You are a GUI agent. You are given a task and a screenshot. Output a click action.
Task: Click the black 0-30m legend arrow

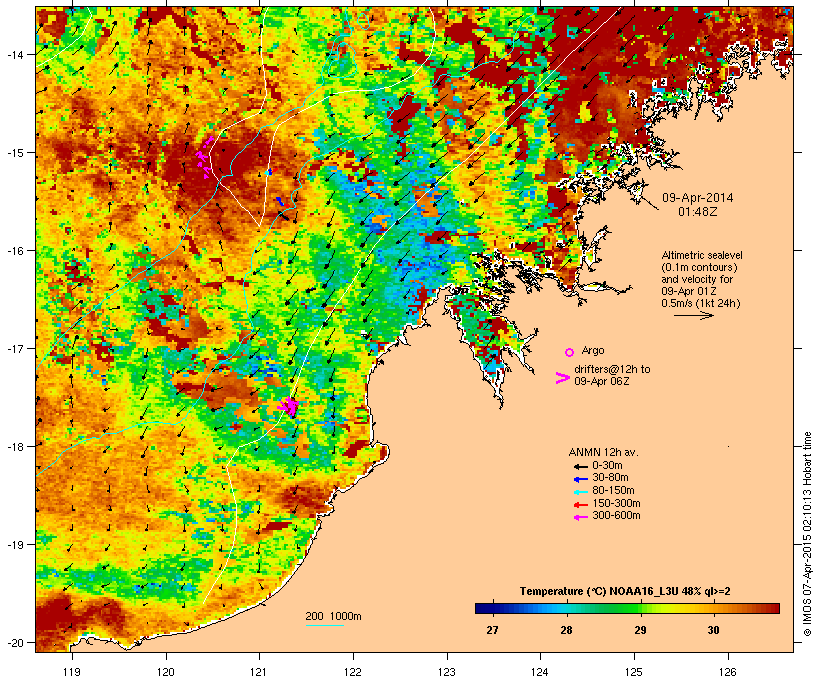580,466
